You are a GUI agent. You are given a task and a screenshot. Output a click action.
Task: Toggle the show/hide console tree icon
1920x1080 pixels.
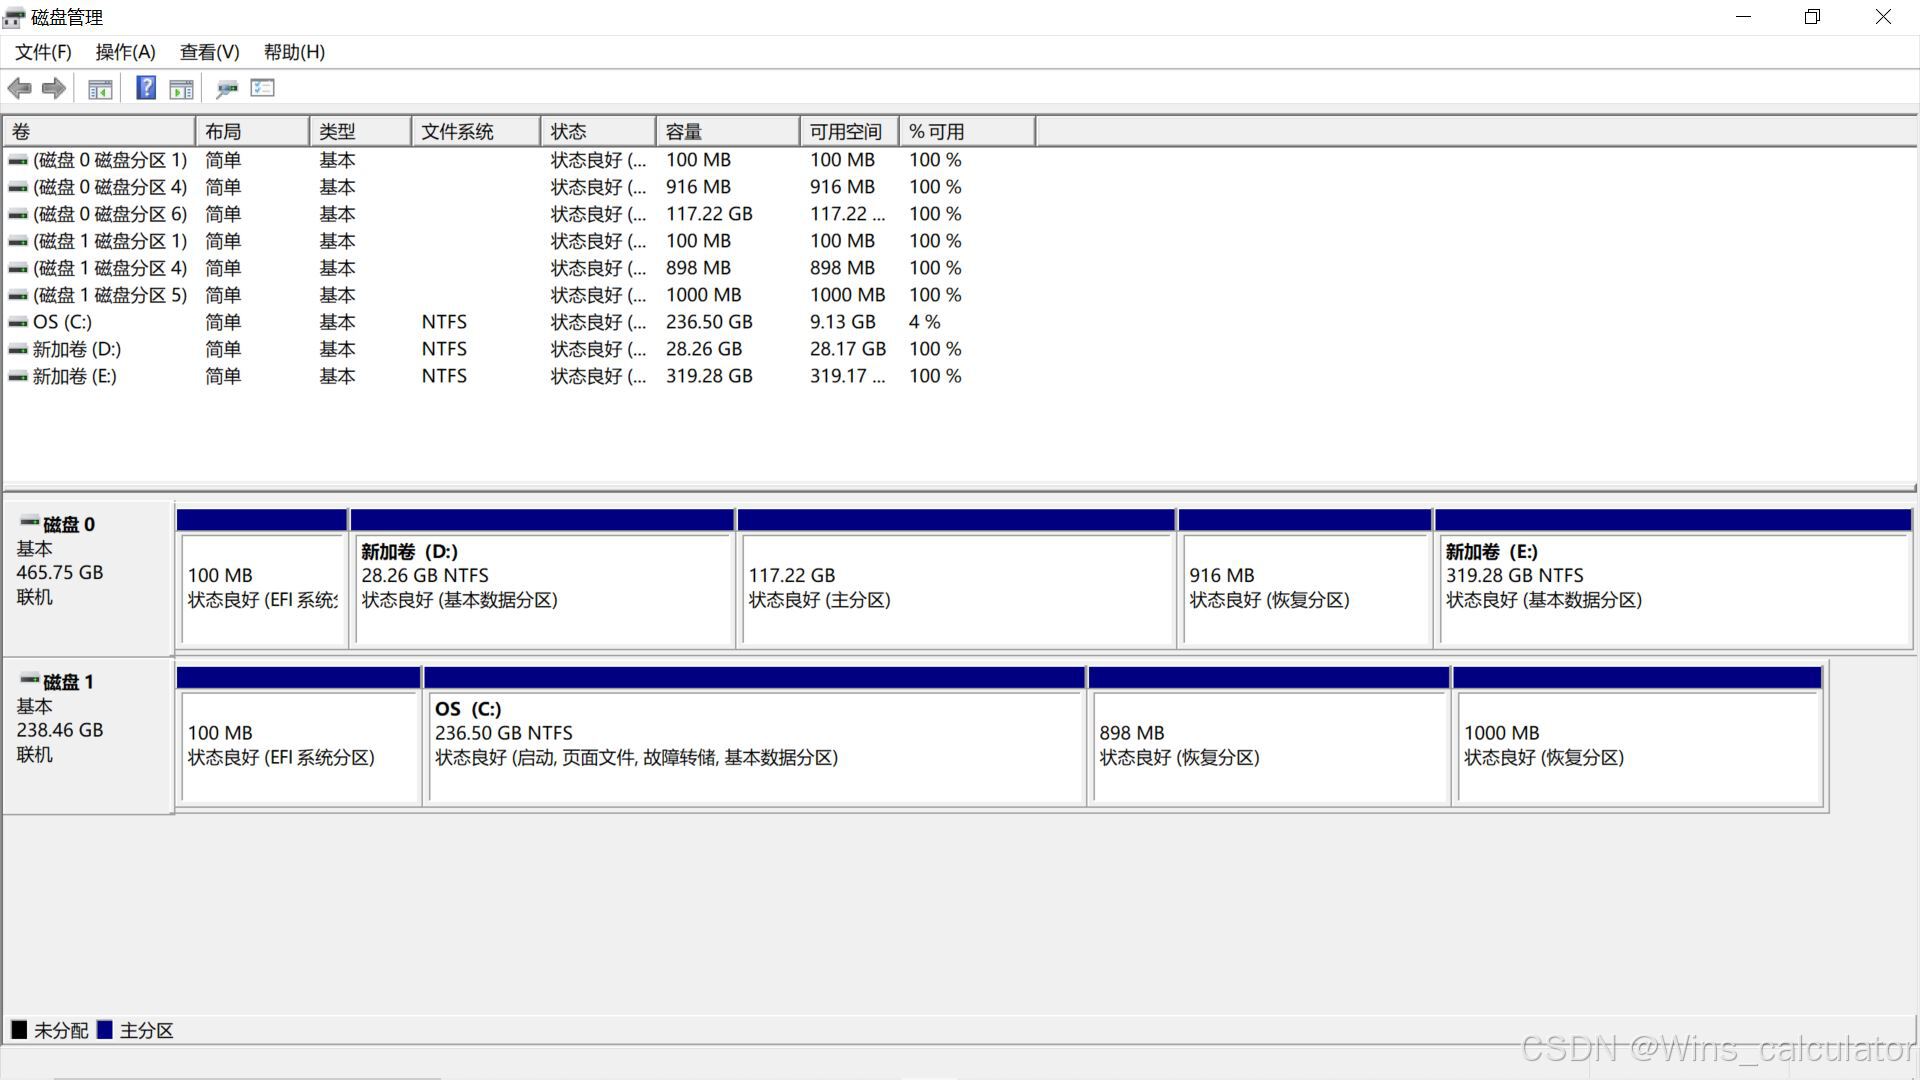[100, 89]
